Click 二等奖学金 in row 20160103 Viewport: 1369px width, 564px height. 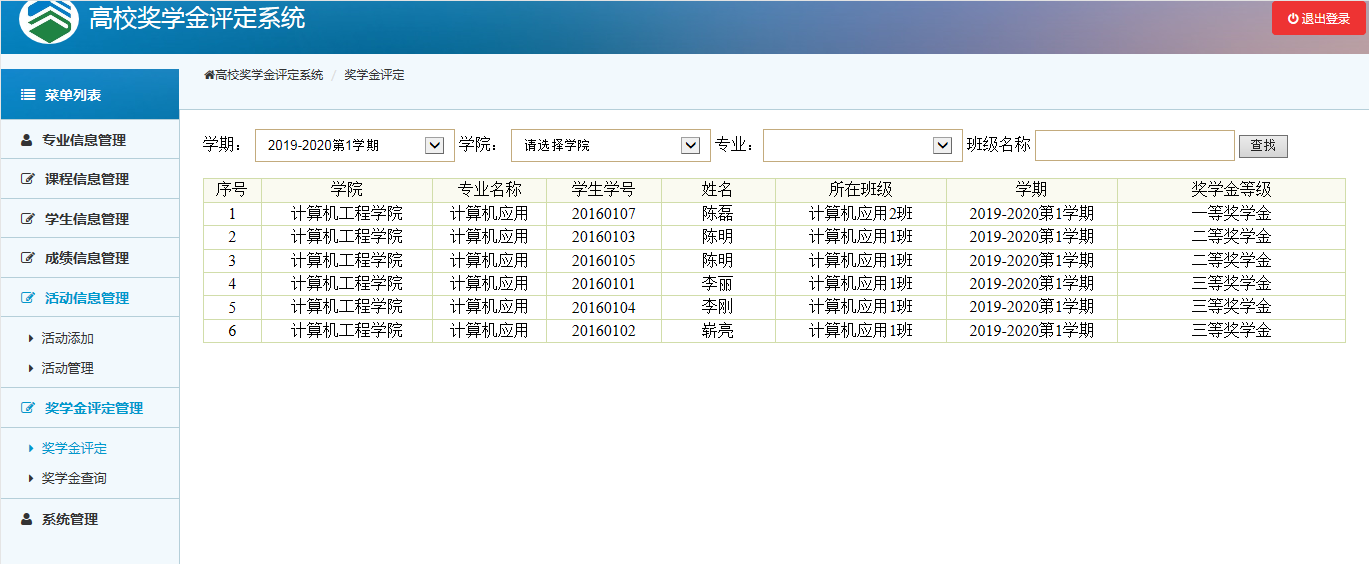pos(1231,237)
